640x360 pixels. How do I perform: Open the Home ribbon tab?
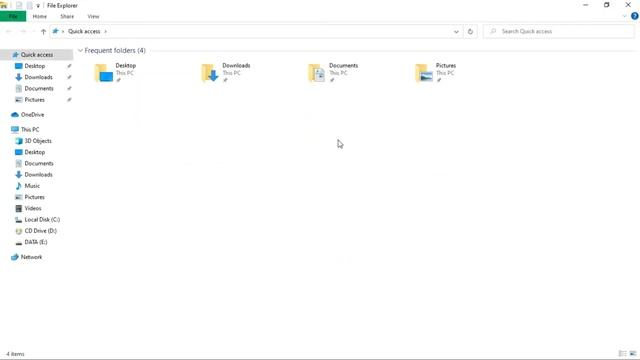(x=40, y=16)
